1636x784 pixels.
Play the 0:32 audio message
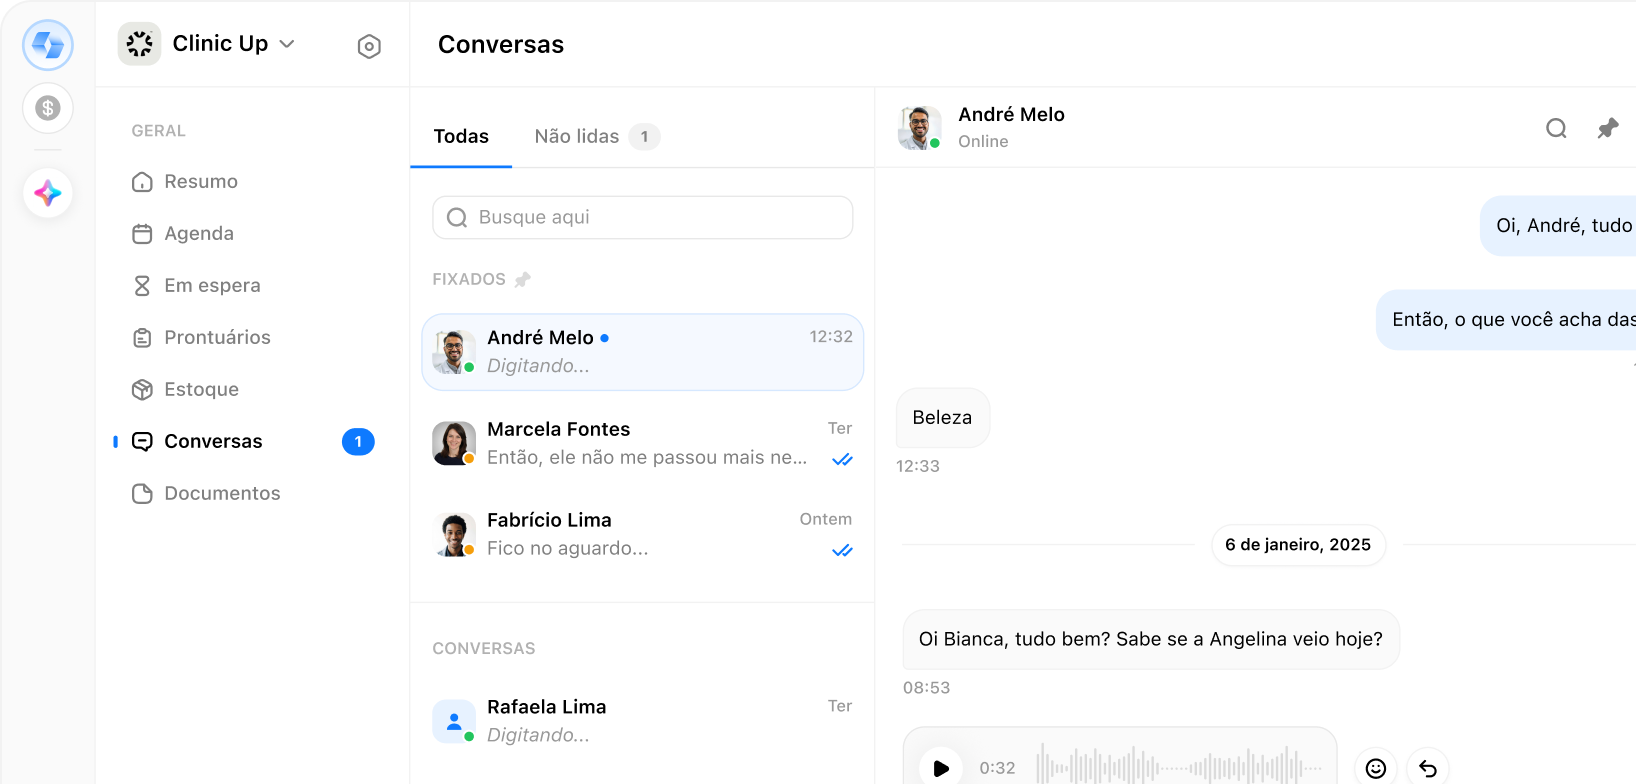(x=940, y=767)
